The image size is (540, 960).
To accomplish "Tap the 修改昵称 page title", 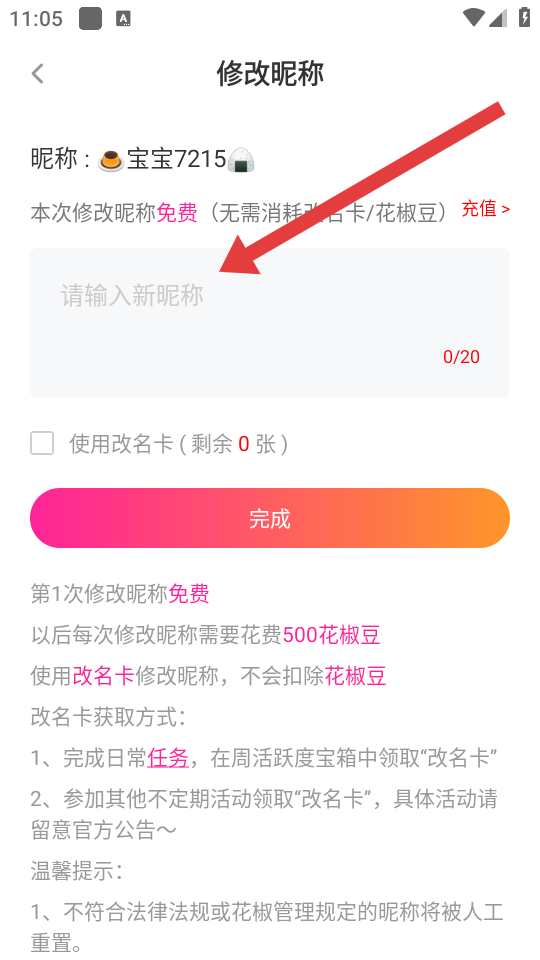I will pyautogui.click(x=270, y=73).
